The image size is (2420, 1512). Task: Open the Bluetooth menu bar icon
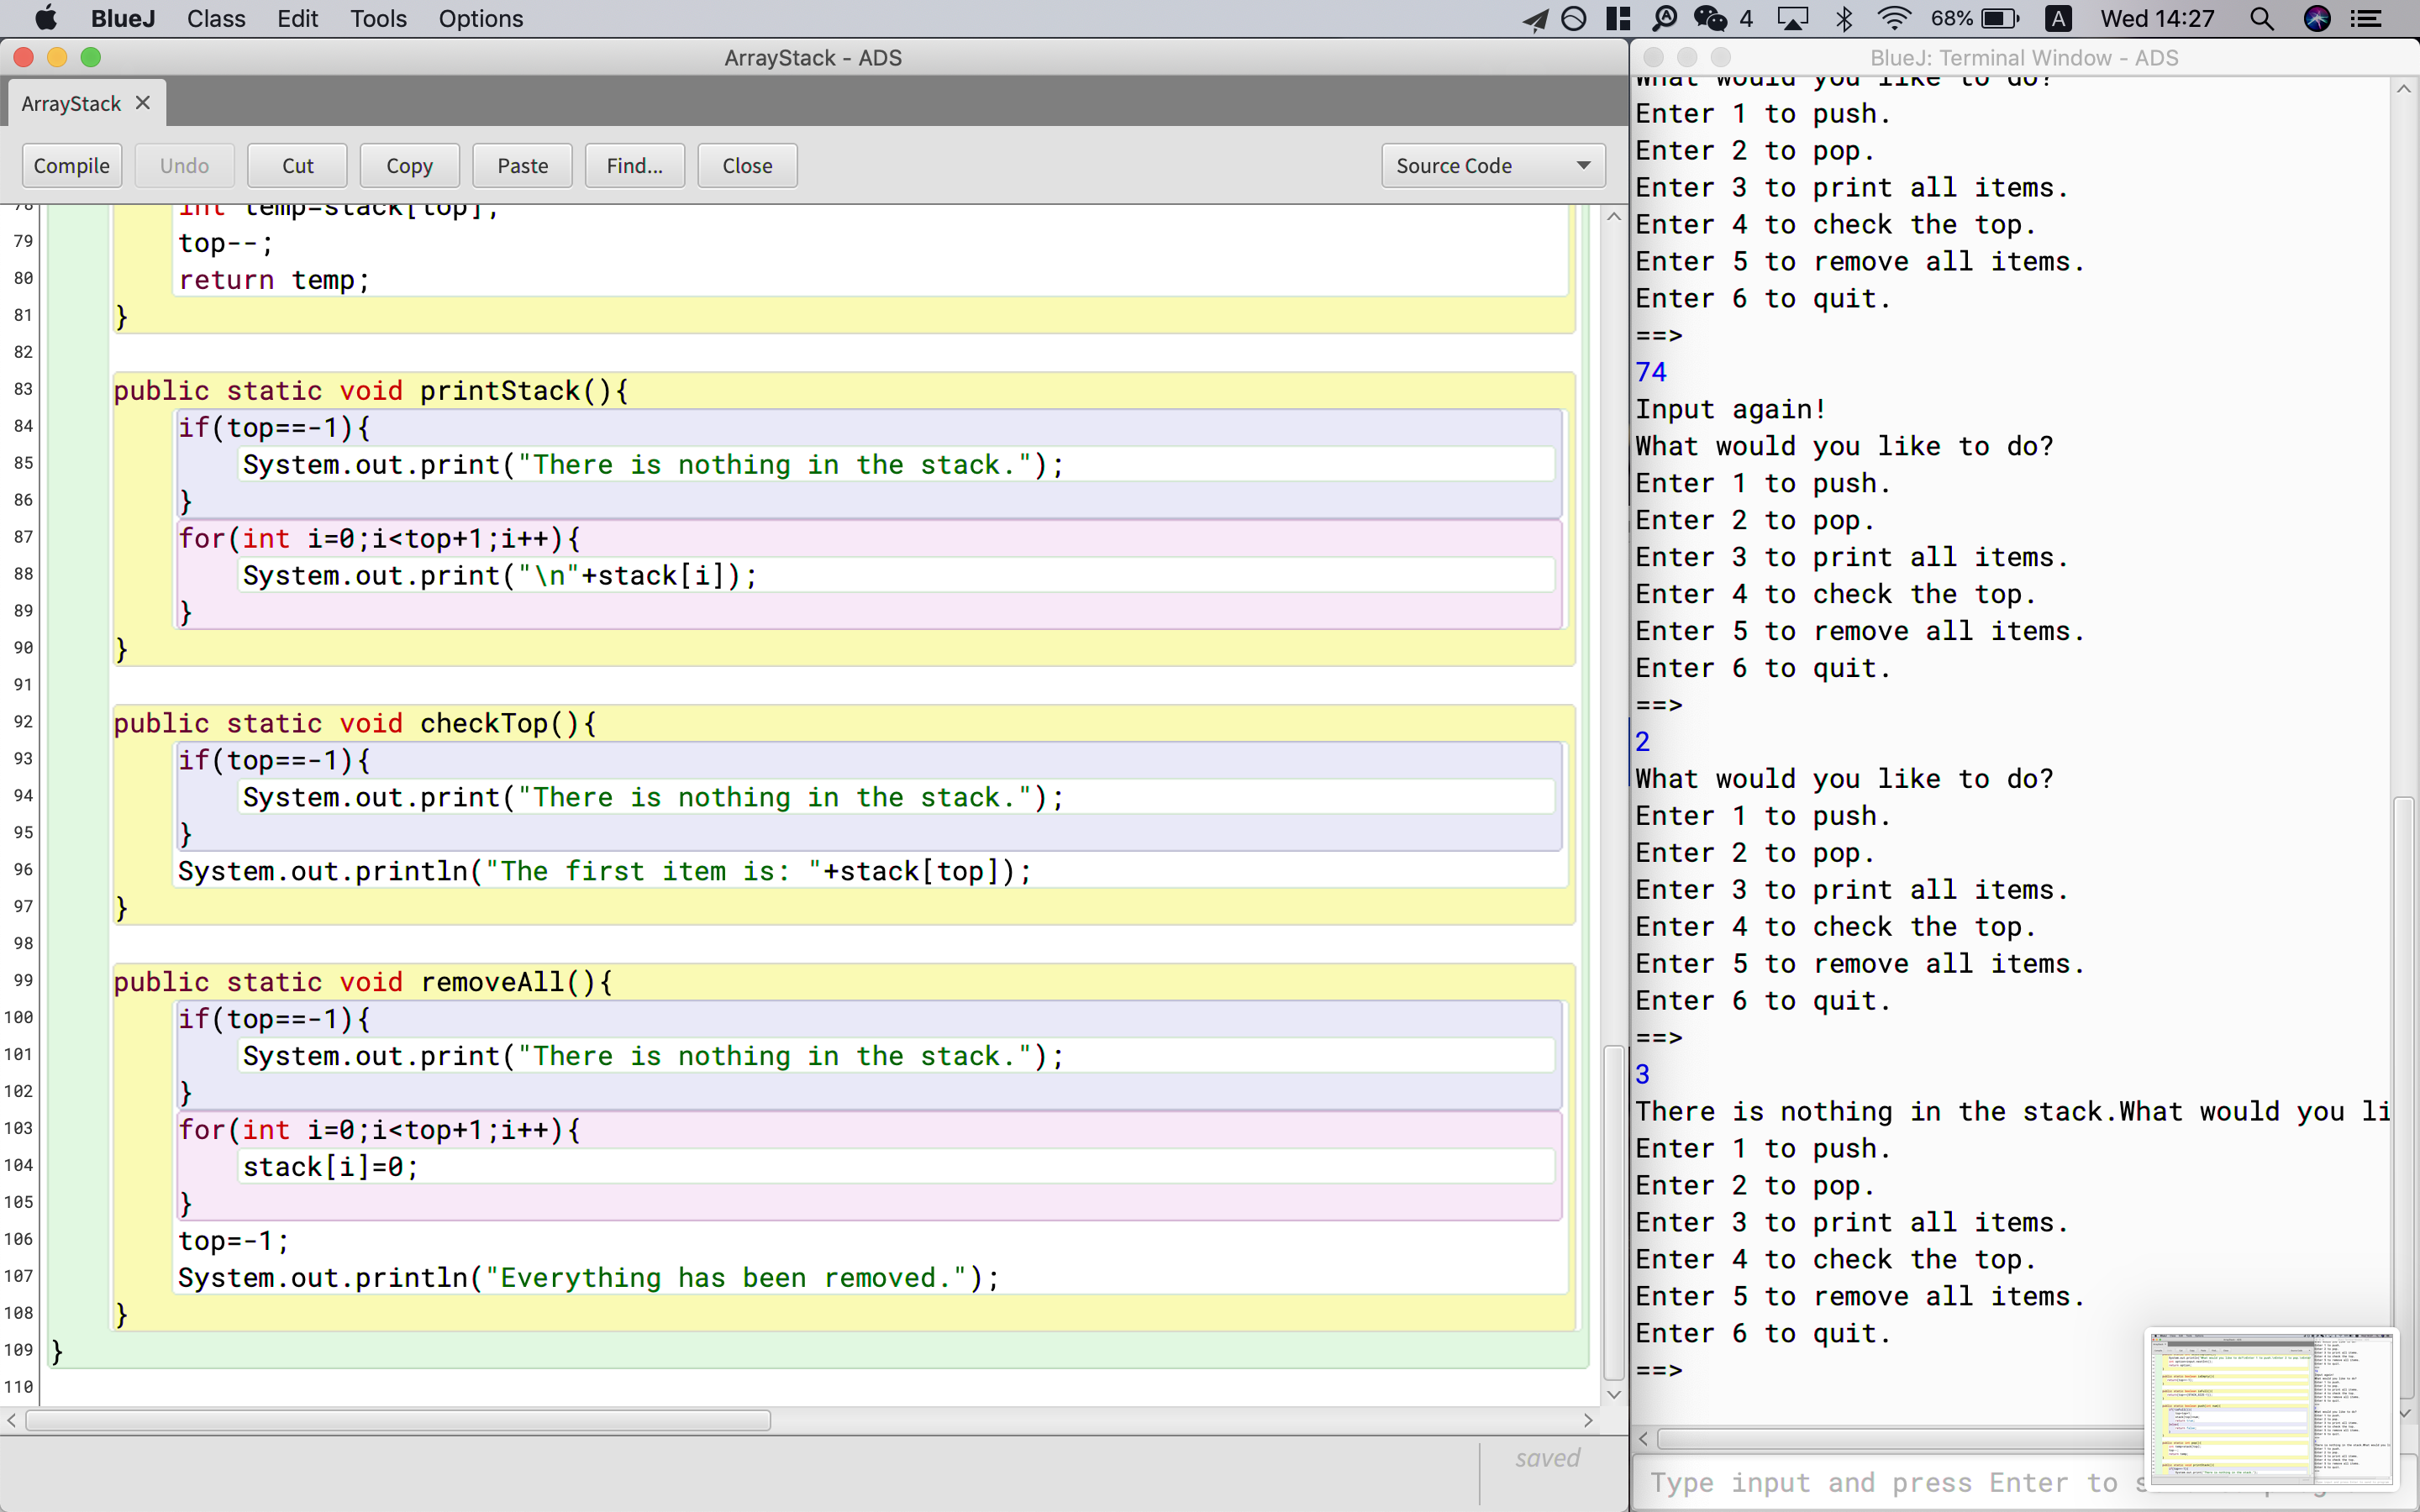coord(1844,19)
